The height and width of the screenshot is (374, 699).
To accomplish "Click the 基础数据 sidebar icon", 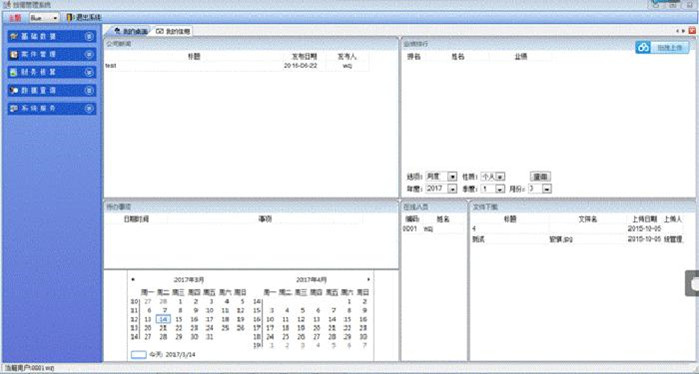I will click(x=14, y=37).
